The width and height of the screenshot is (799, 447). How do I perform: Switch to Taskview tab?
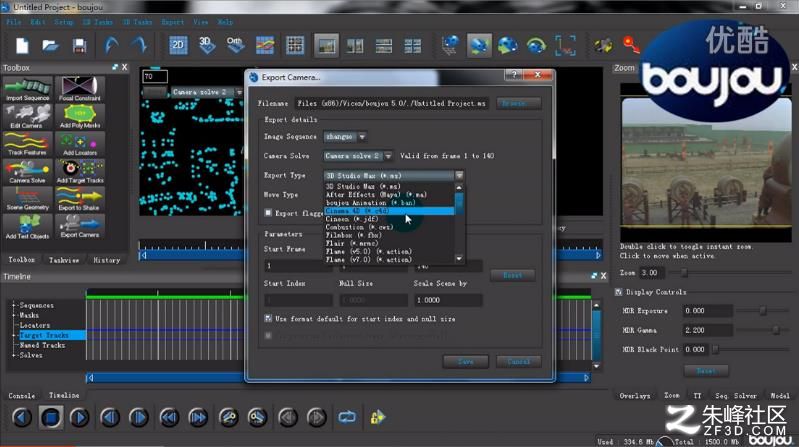coord(64,260)
